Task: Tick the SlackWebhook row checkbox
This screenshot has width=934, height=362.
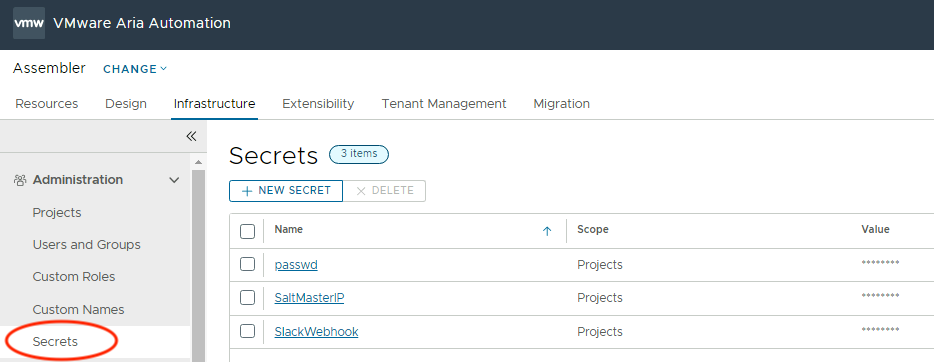Action: [247, 331]
